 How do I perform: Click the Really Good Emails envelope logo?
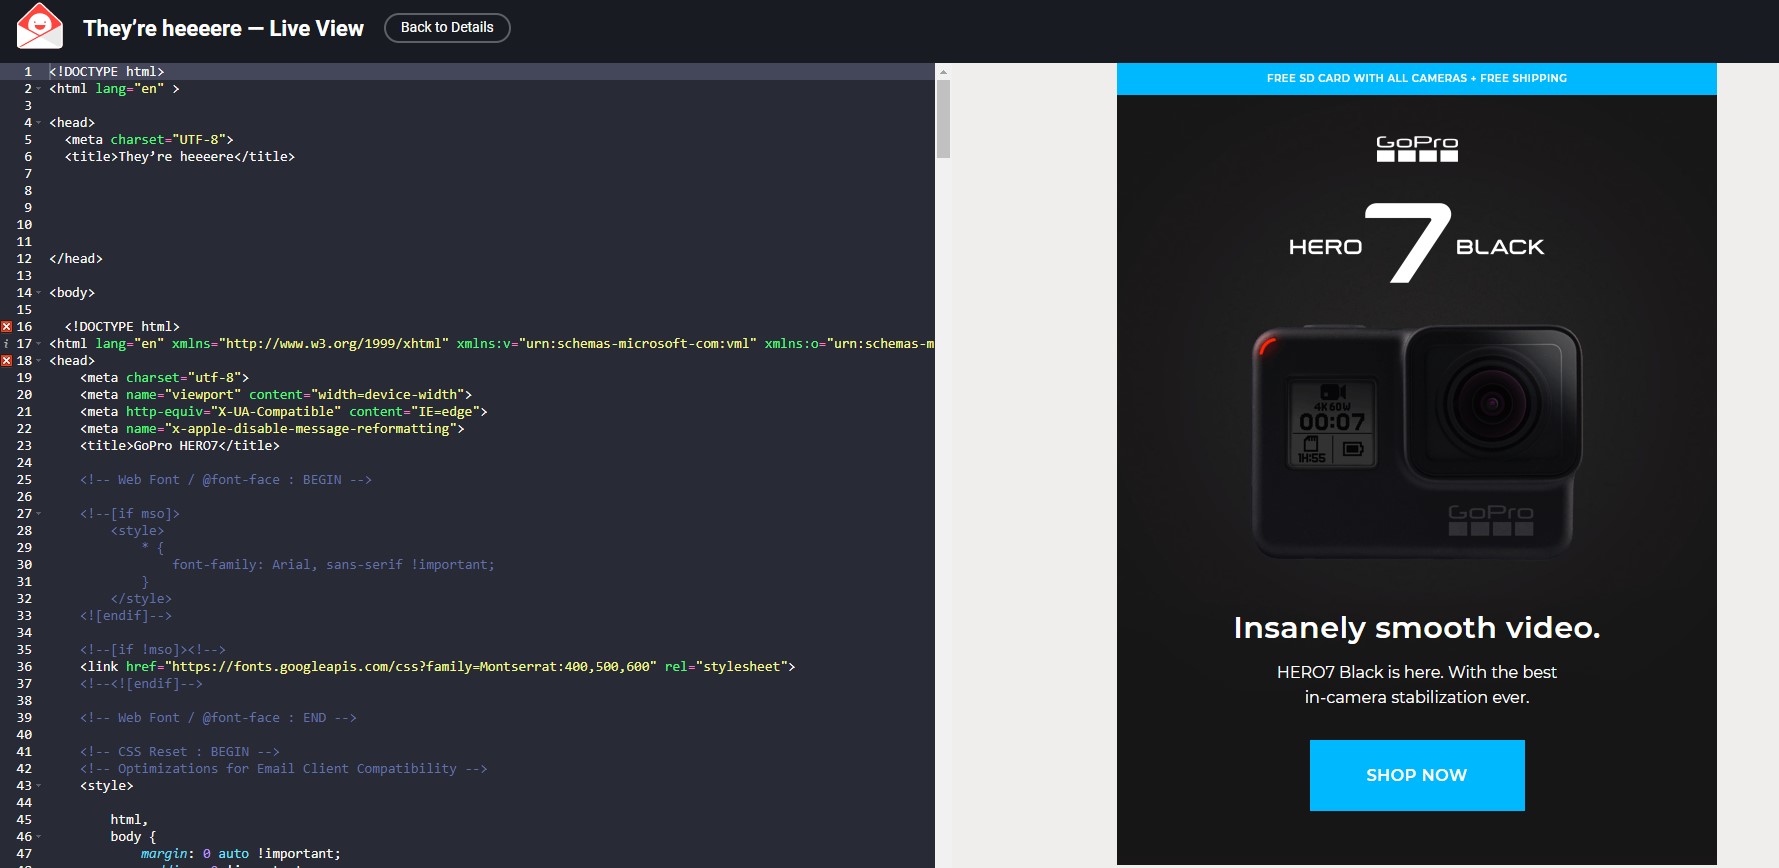click(x=40, y=27)
